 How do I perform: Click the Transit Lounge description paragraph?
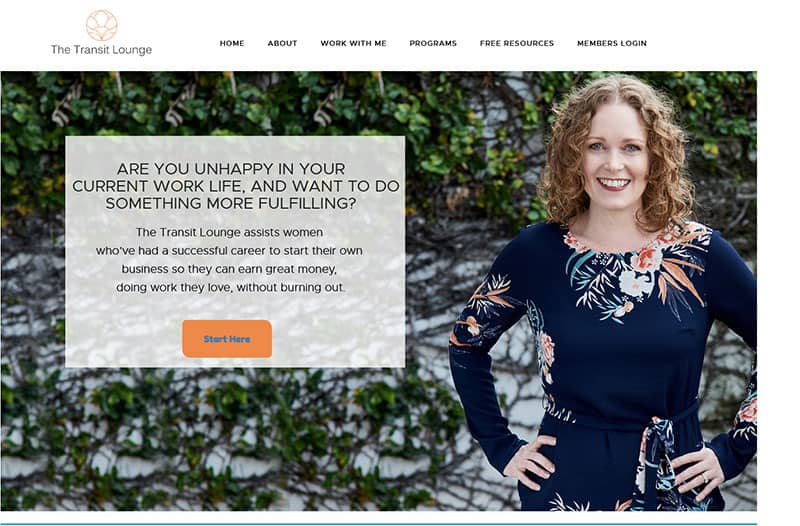(230, 260)
